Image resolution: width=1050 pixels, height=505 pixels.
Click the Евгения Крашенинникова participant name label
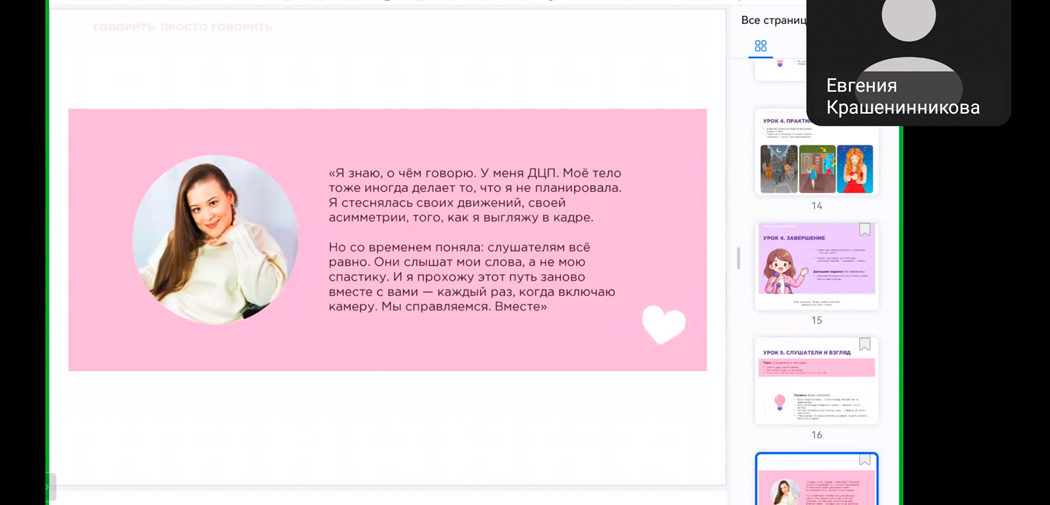pos(903,96)
